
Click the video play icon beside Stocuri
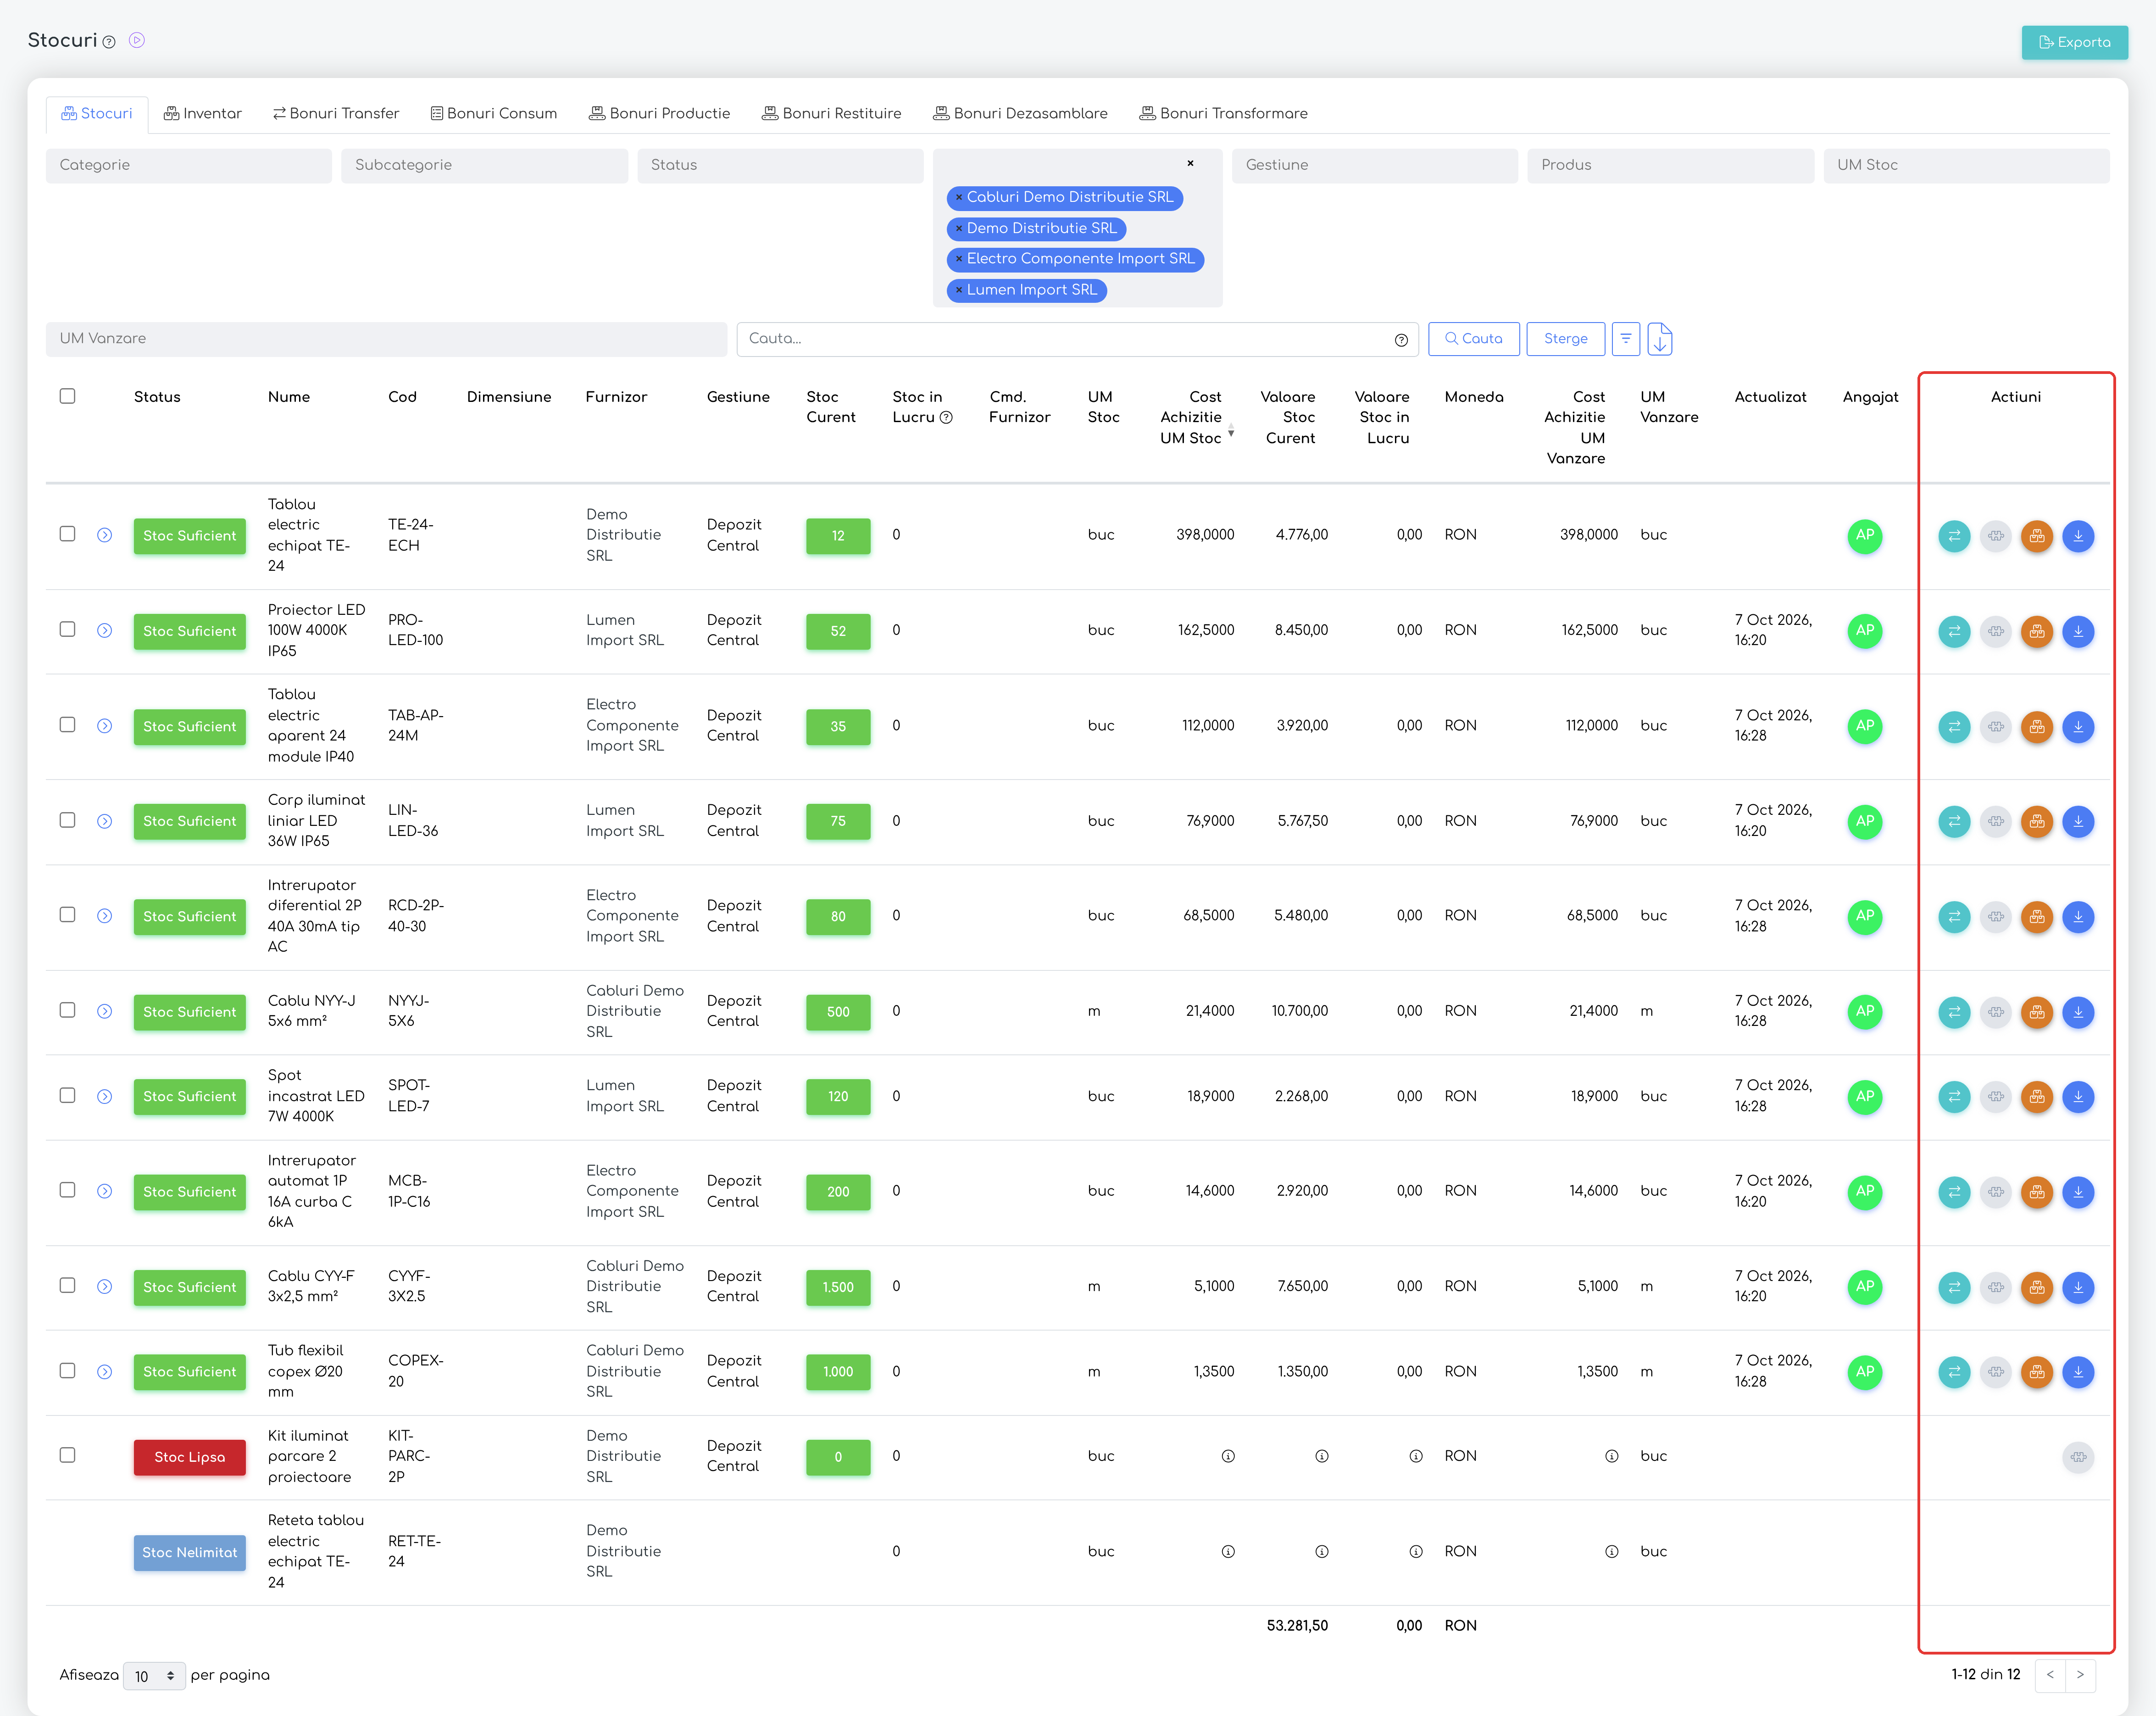137,40
